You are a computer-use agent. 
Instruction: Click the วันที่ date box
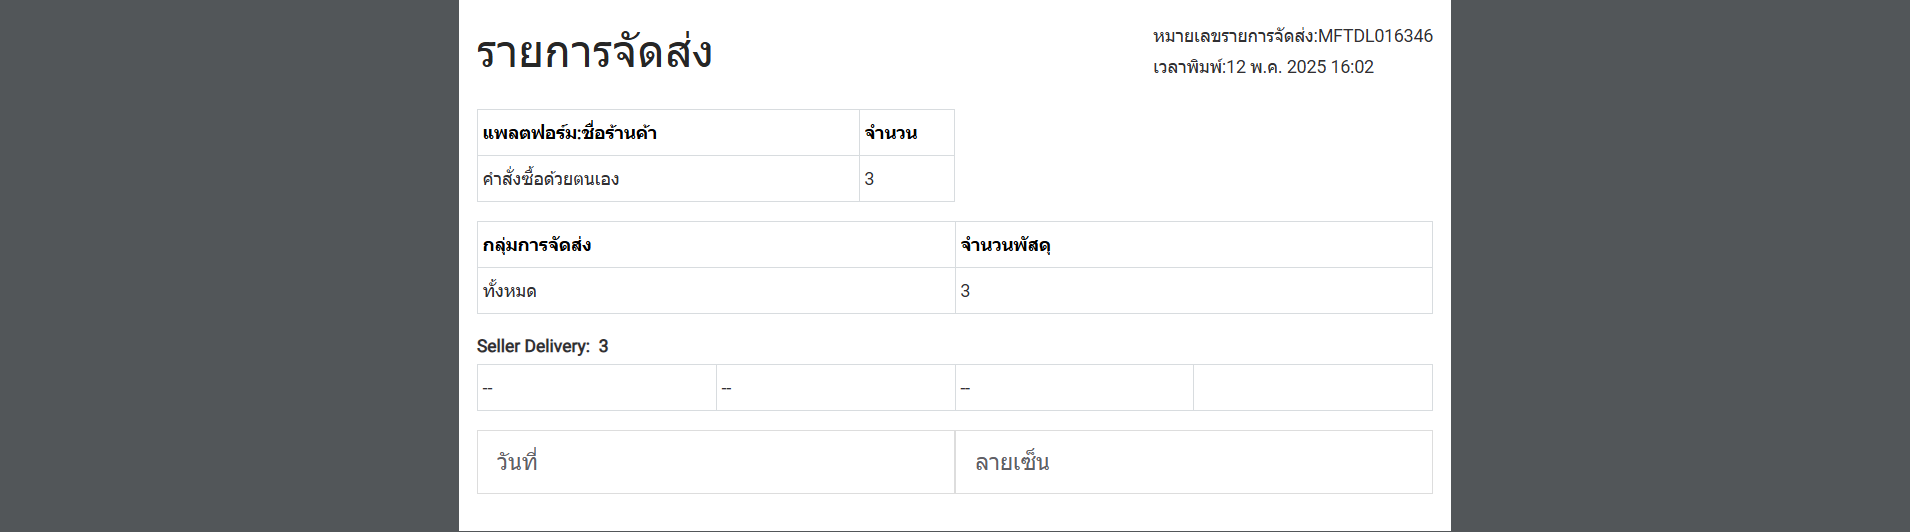coord(716,462)
